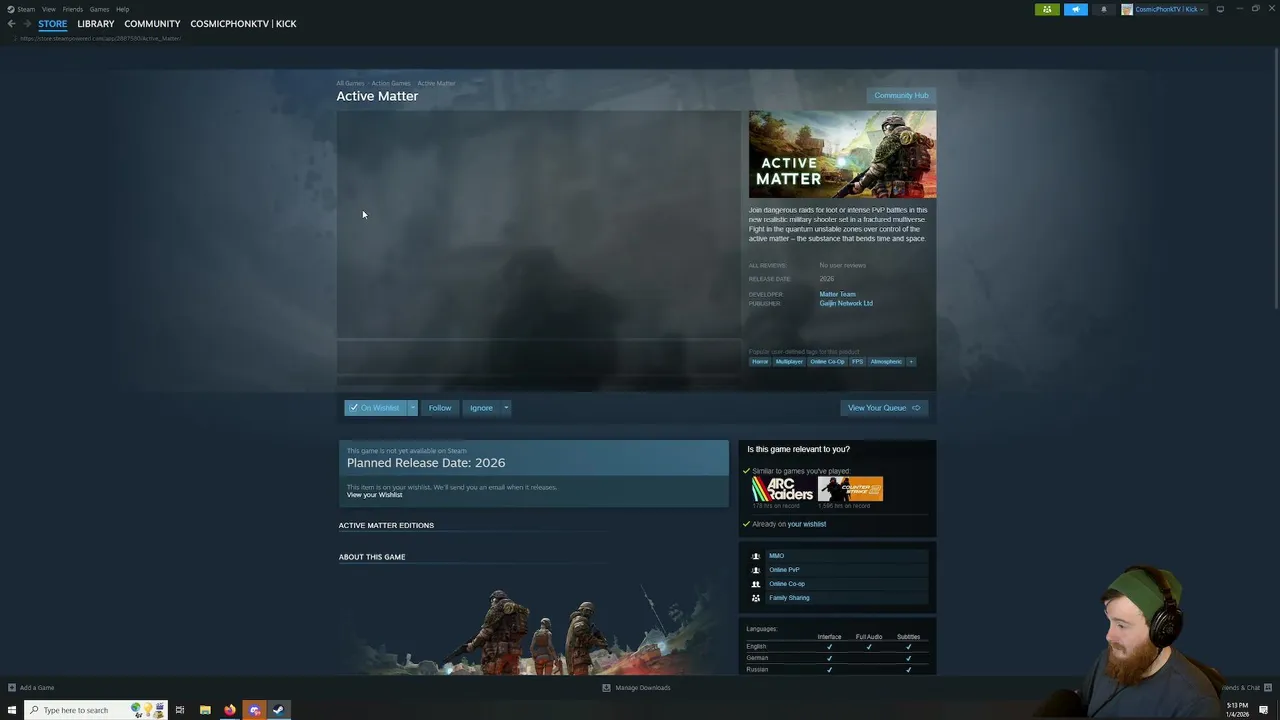
Task: Click the Follow button
Action: coord(440,408)
